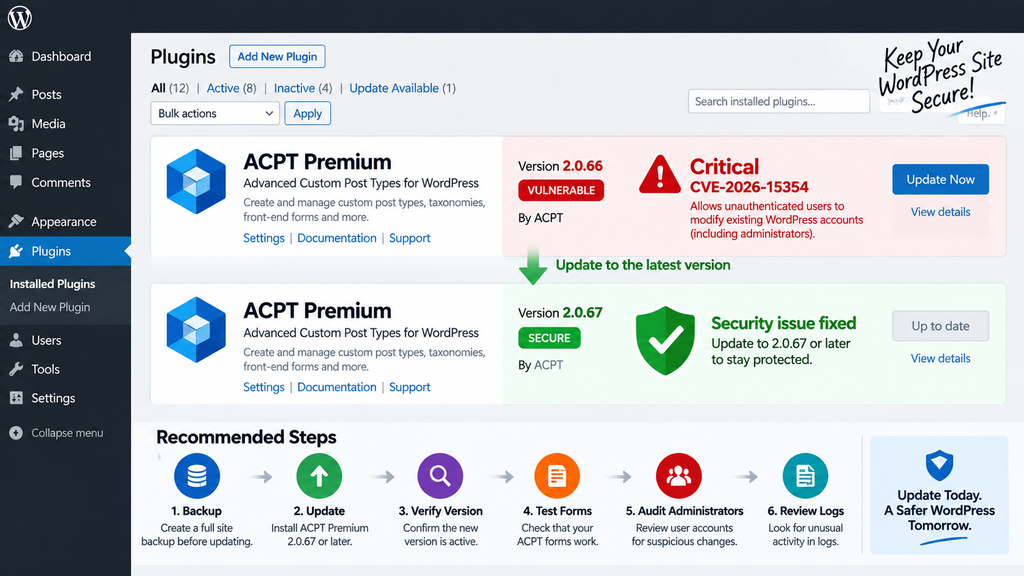Open Settings link of secure ACPT Premium

[x=264, y=387]
